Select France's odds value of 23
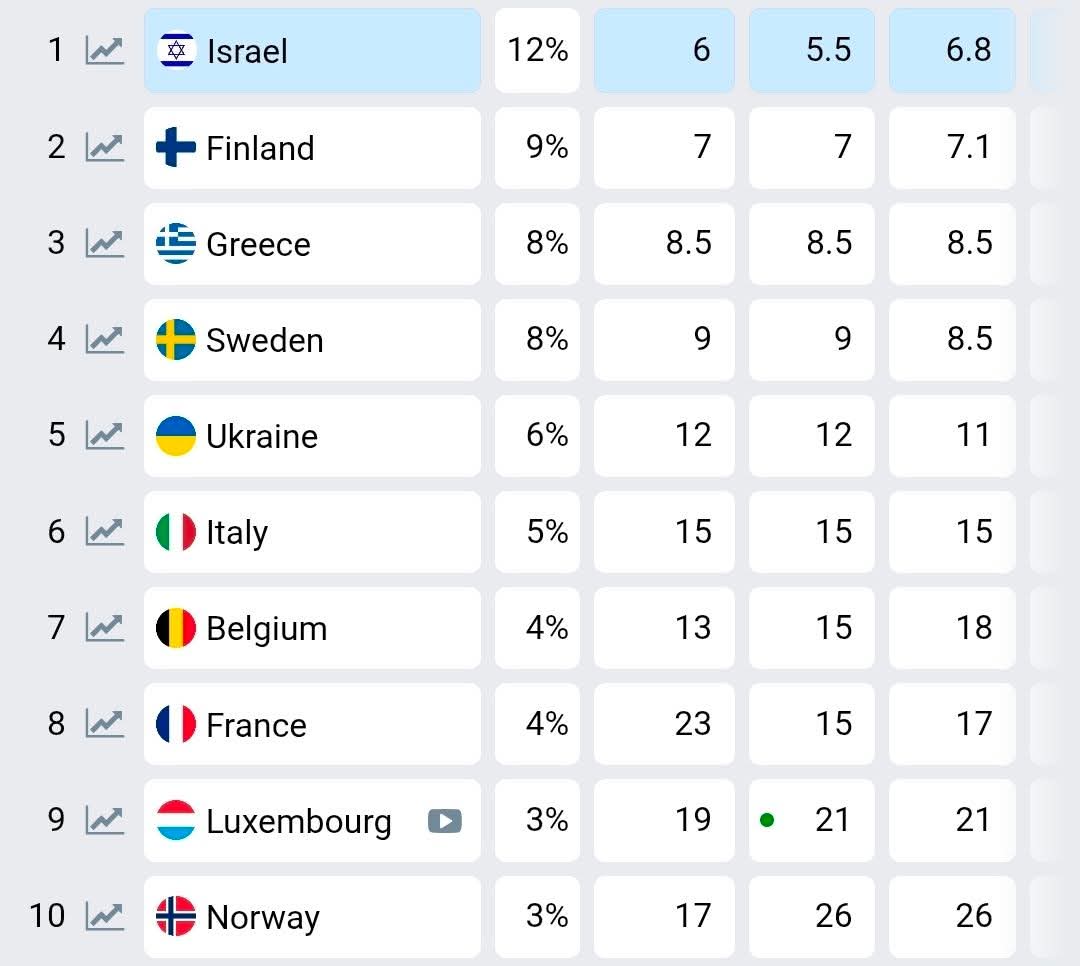 664,724
